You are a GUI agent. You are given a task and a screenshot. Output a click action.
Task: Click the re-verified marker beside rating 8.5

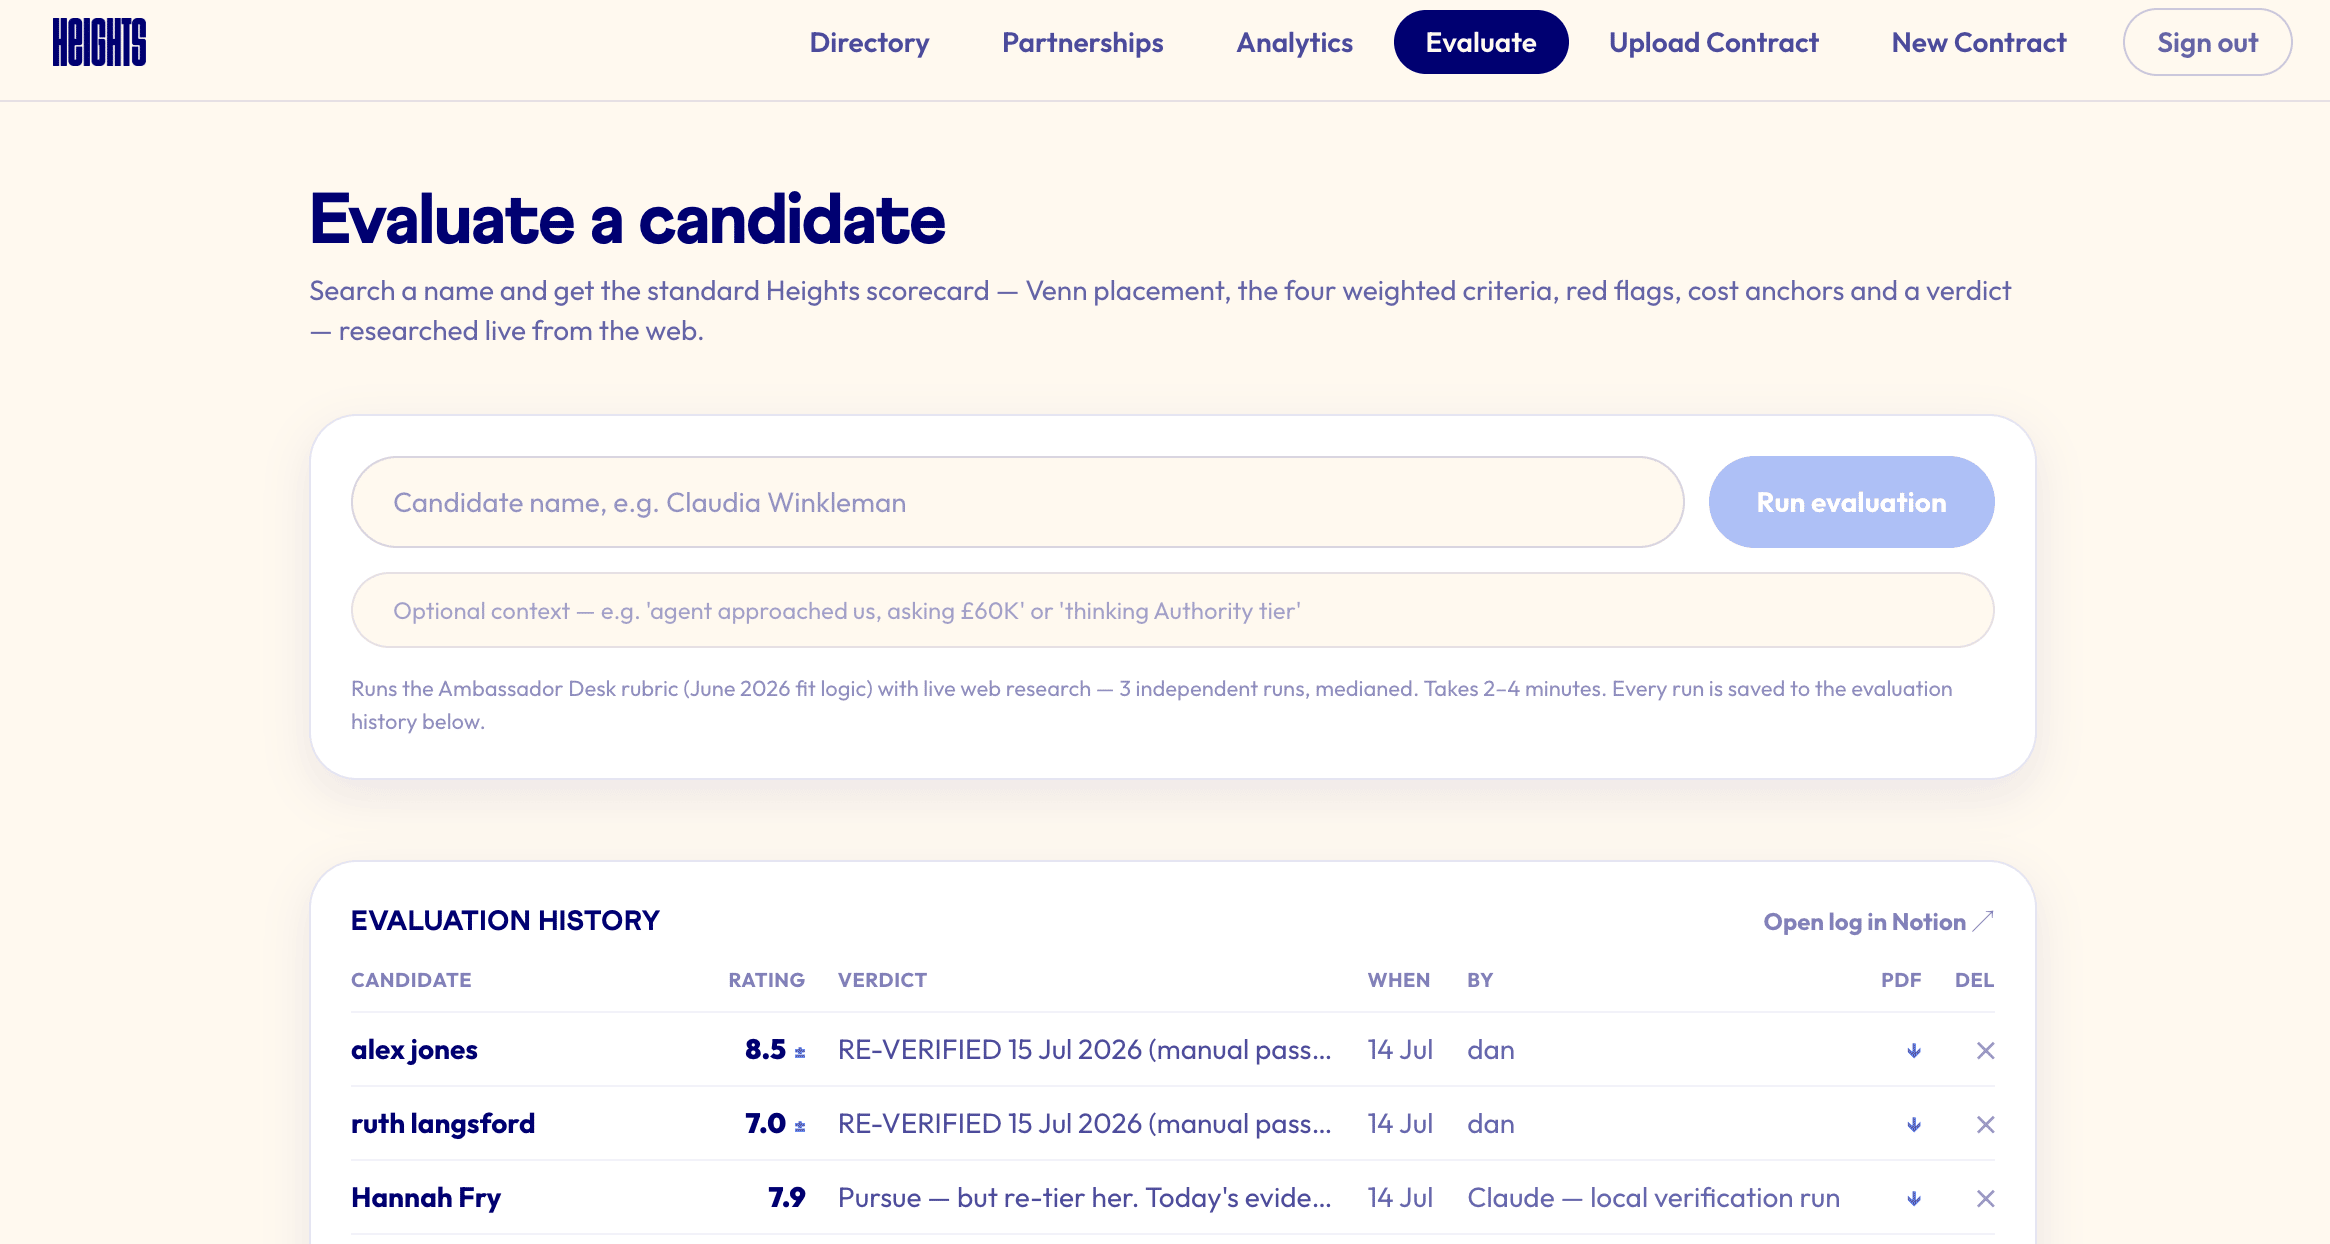[x=800, y=1052]
